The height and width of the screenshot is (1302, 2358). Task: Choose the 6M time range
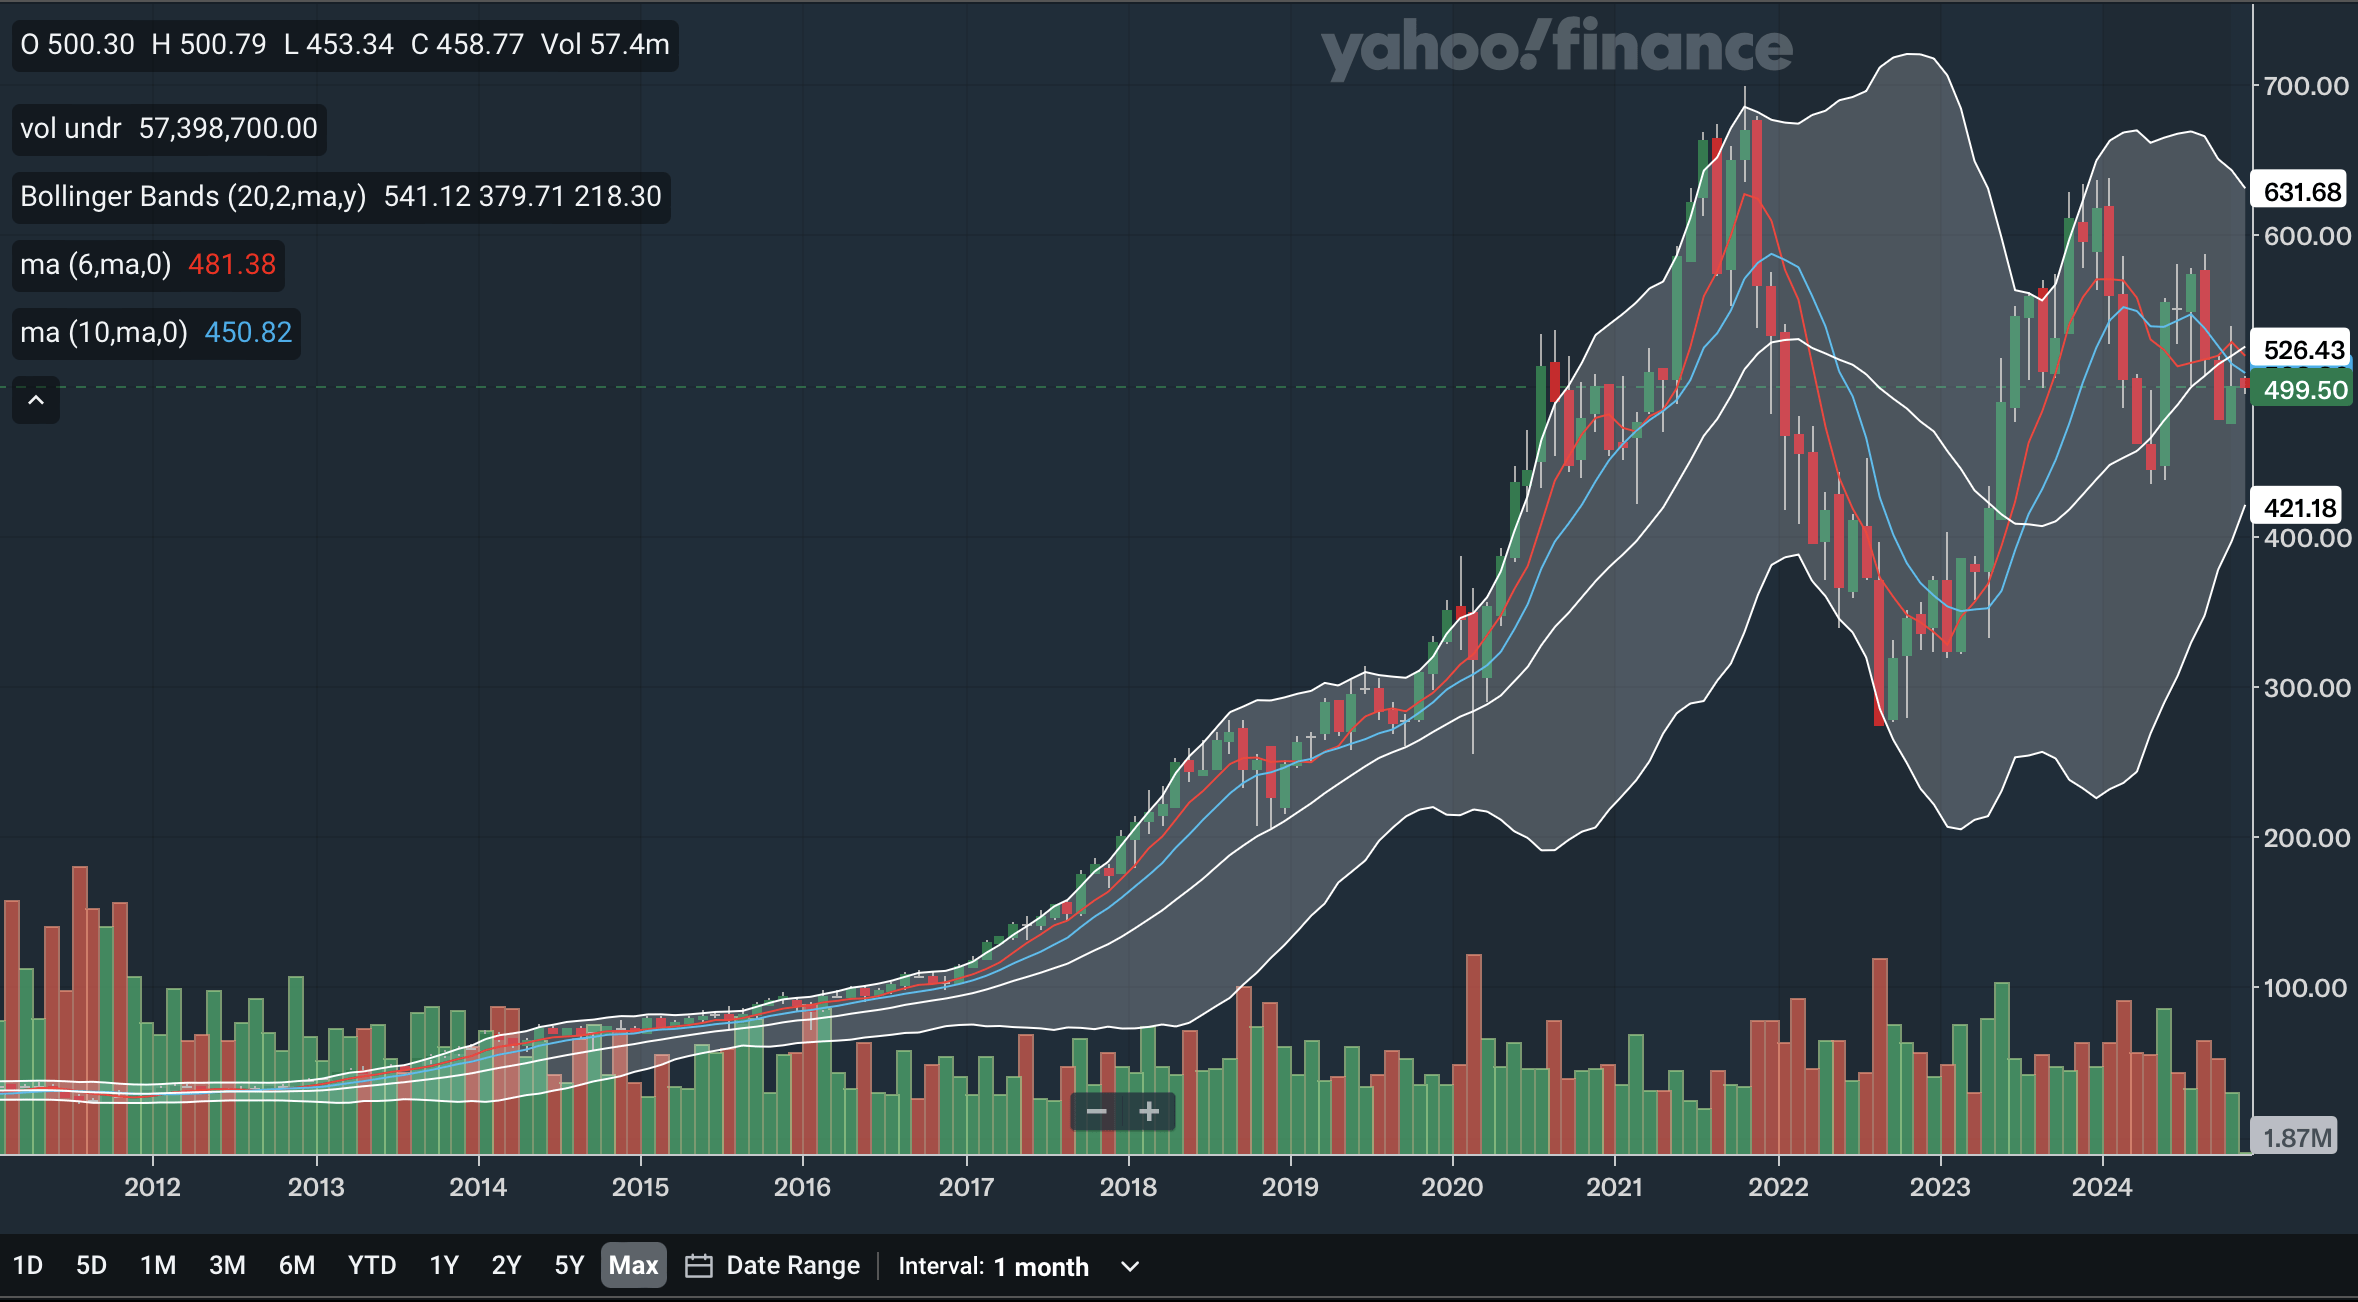click(x=297, y=1266)
